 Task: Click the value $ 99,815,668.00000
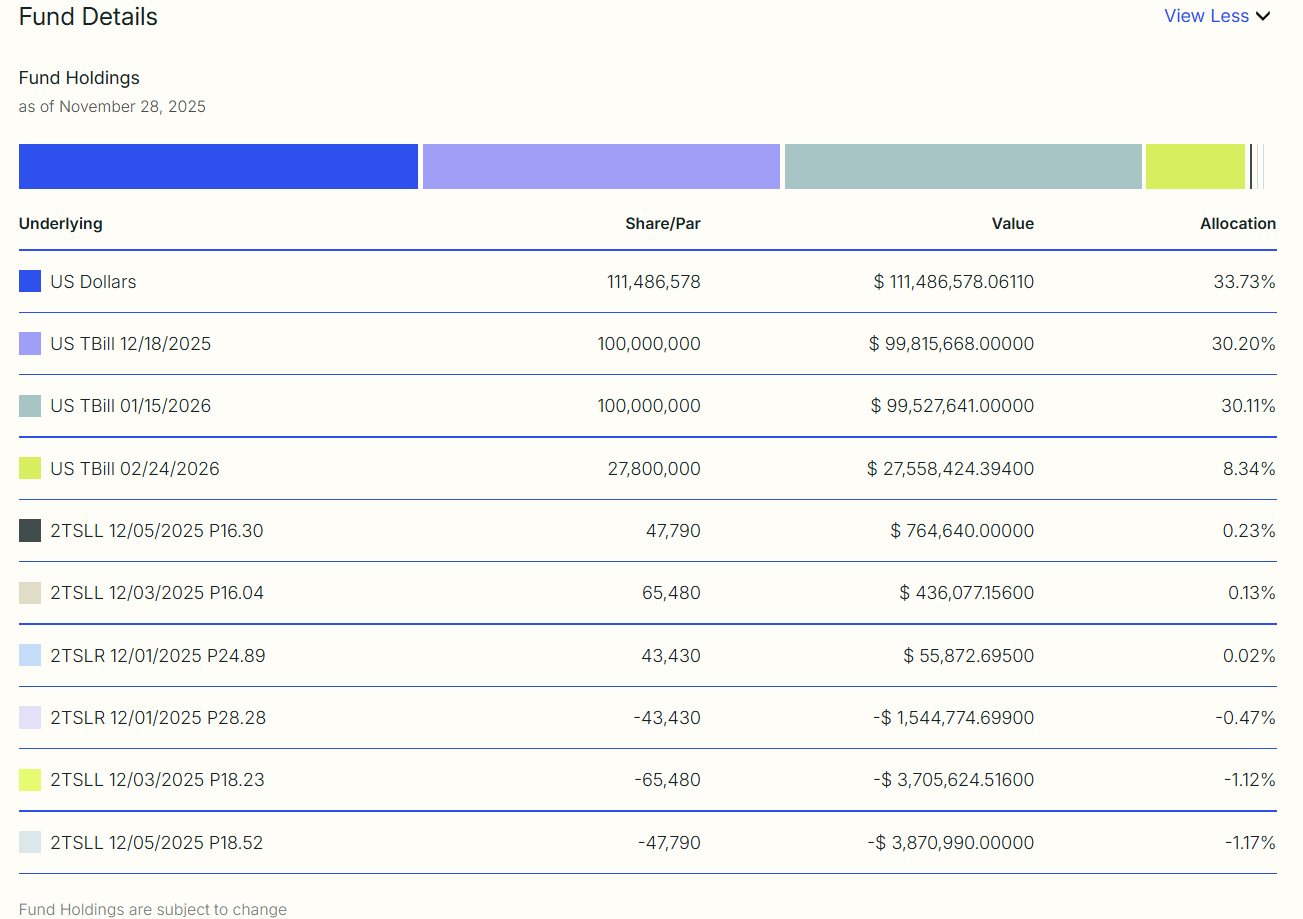(x=952, y=344)
